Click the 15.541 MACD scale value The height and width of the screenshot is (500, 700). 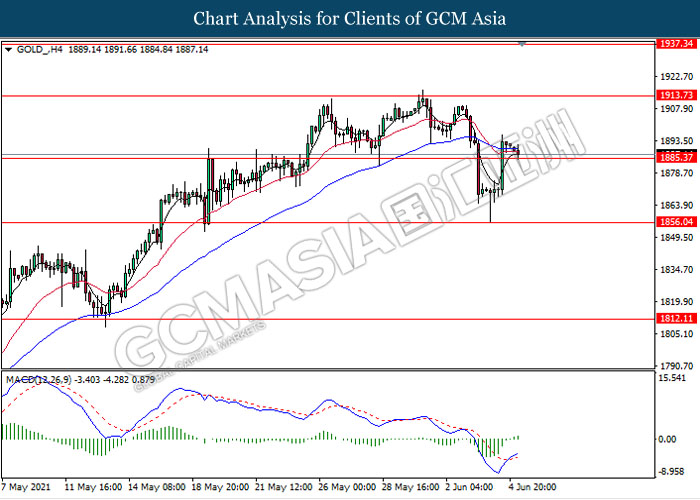[x=672, y=378]
